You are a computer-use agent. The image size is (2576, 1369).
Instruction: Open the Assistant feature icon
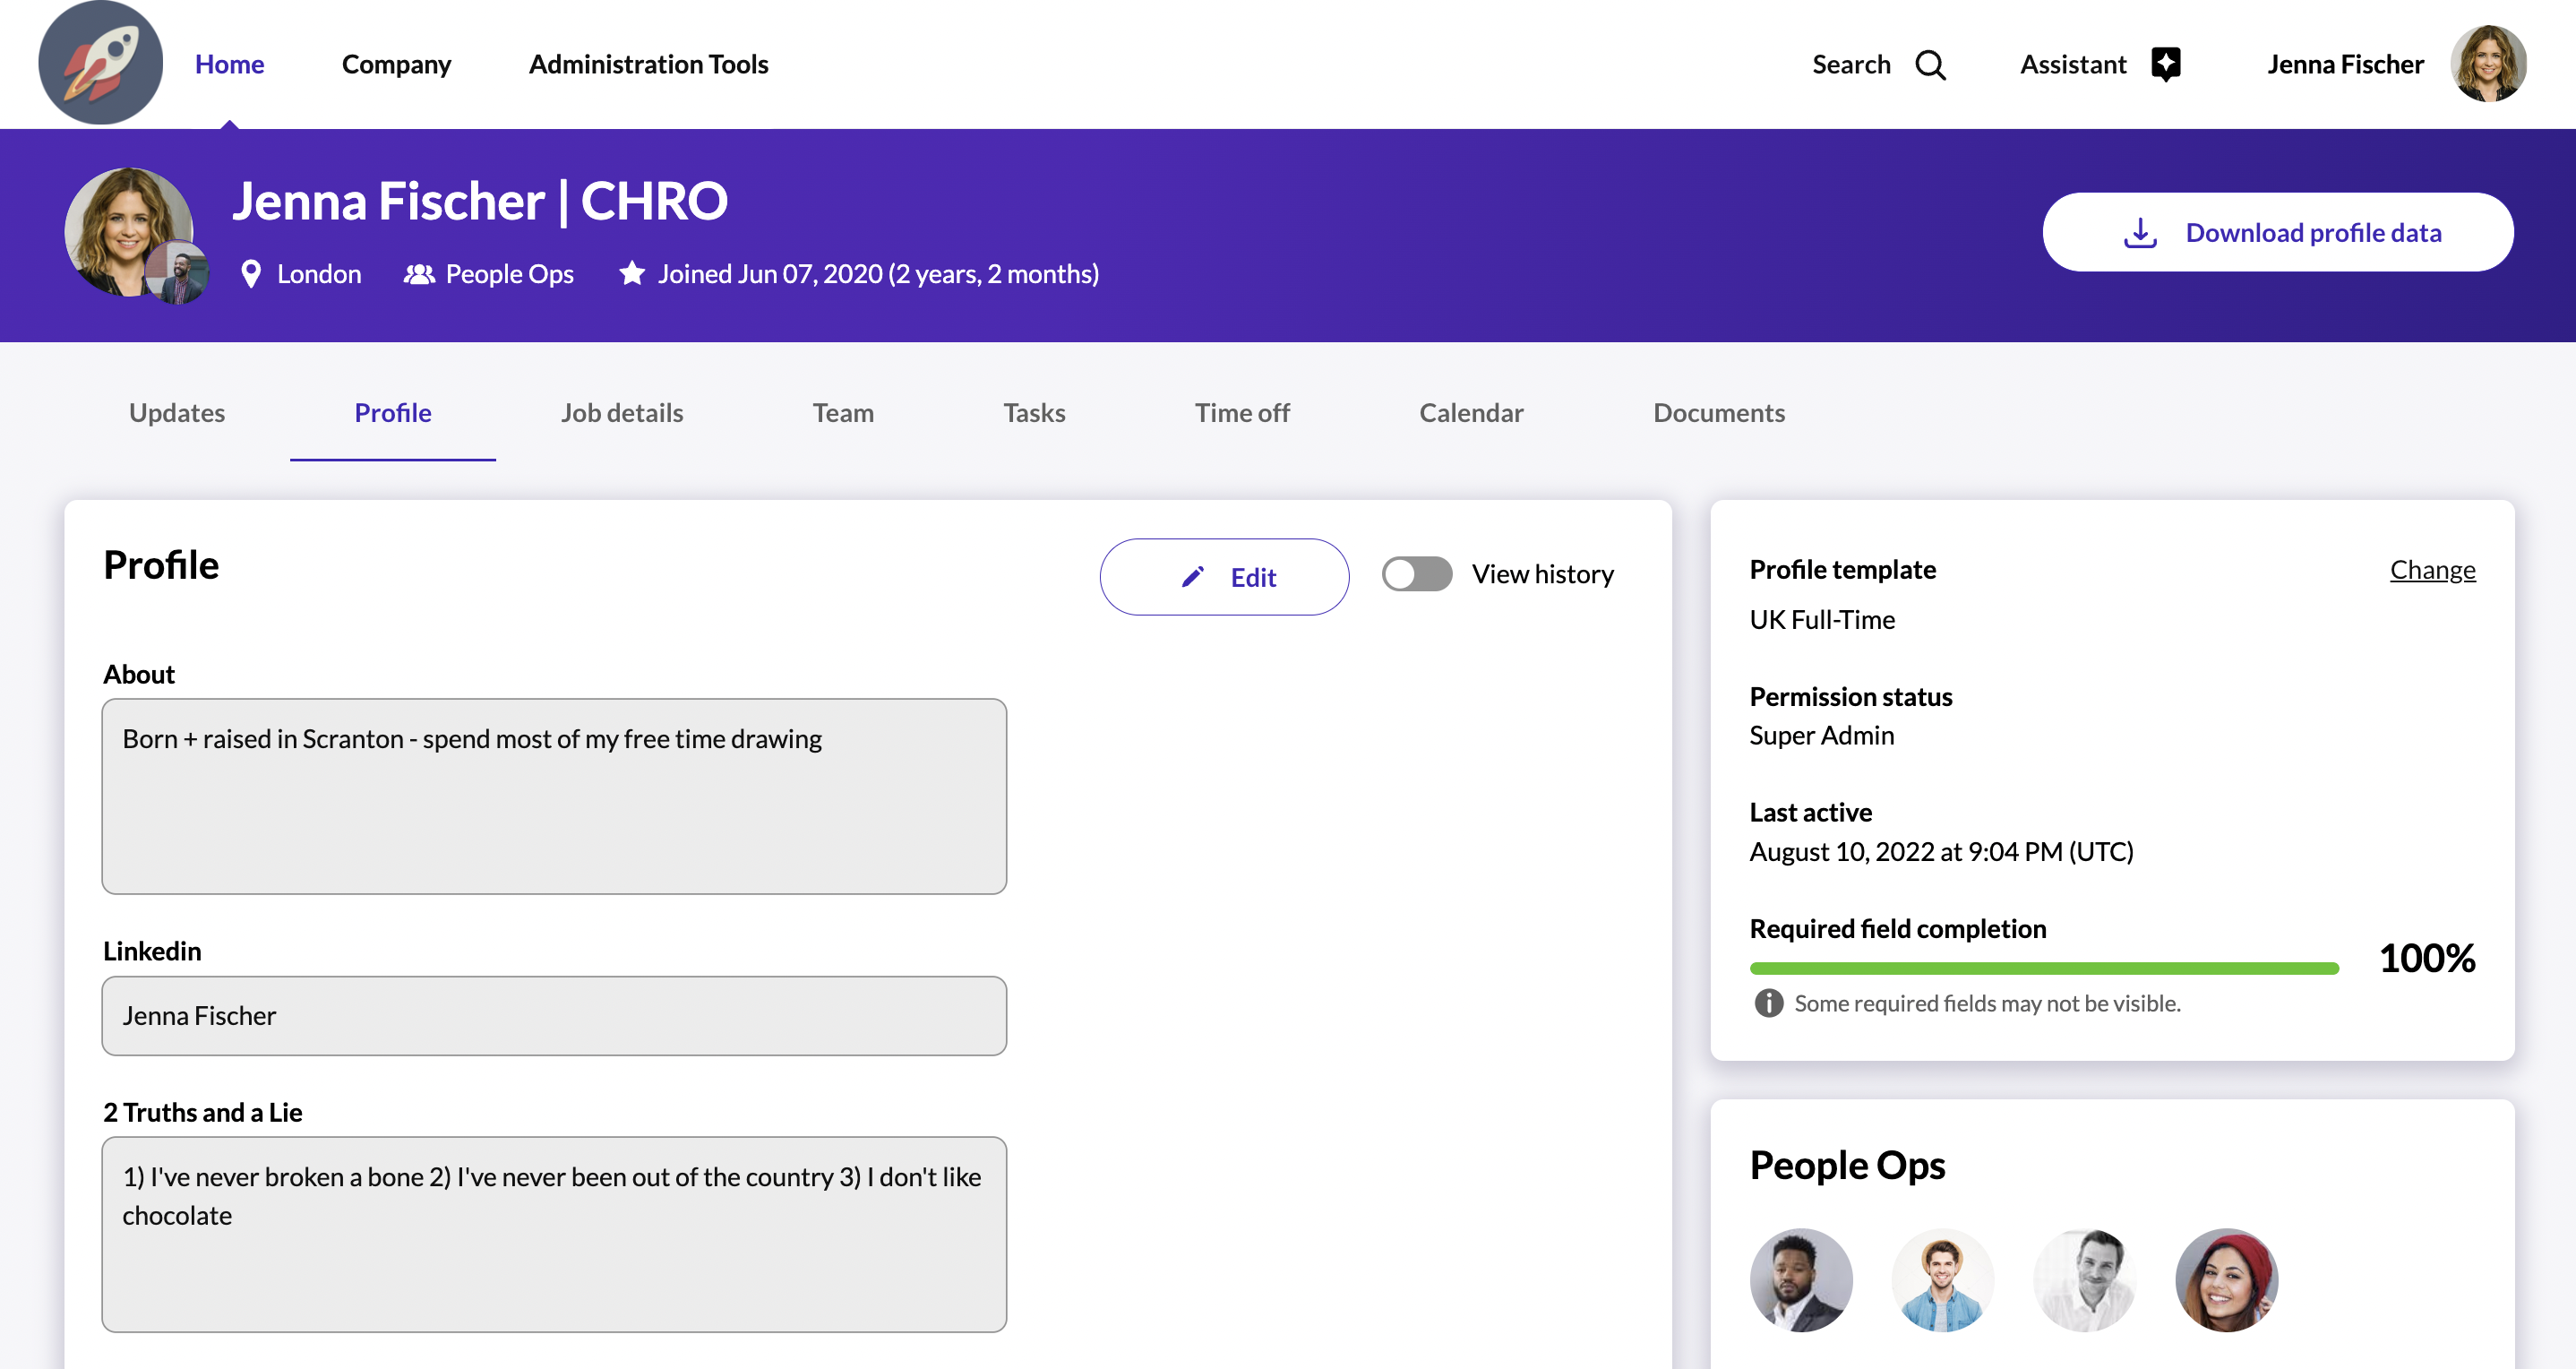pos(2166,64)
